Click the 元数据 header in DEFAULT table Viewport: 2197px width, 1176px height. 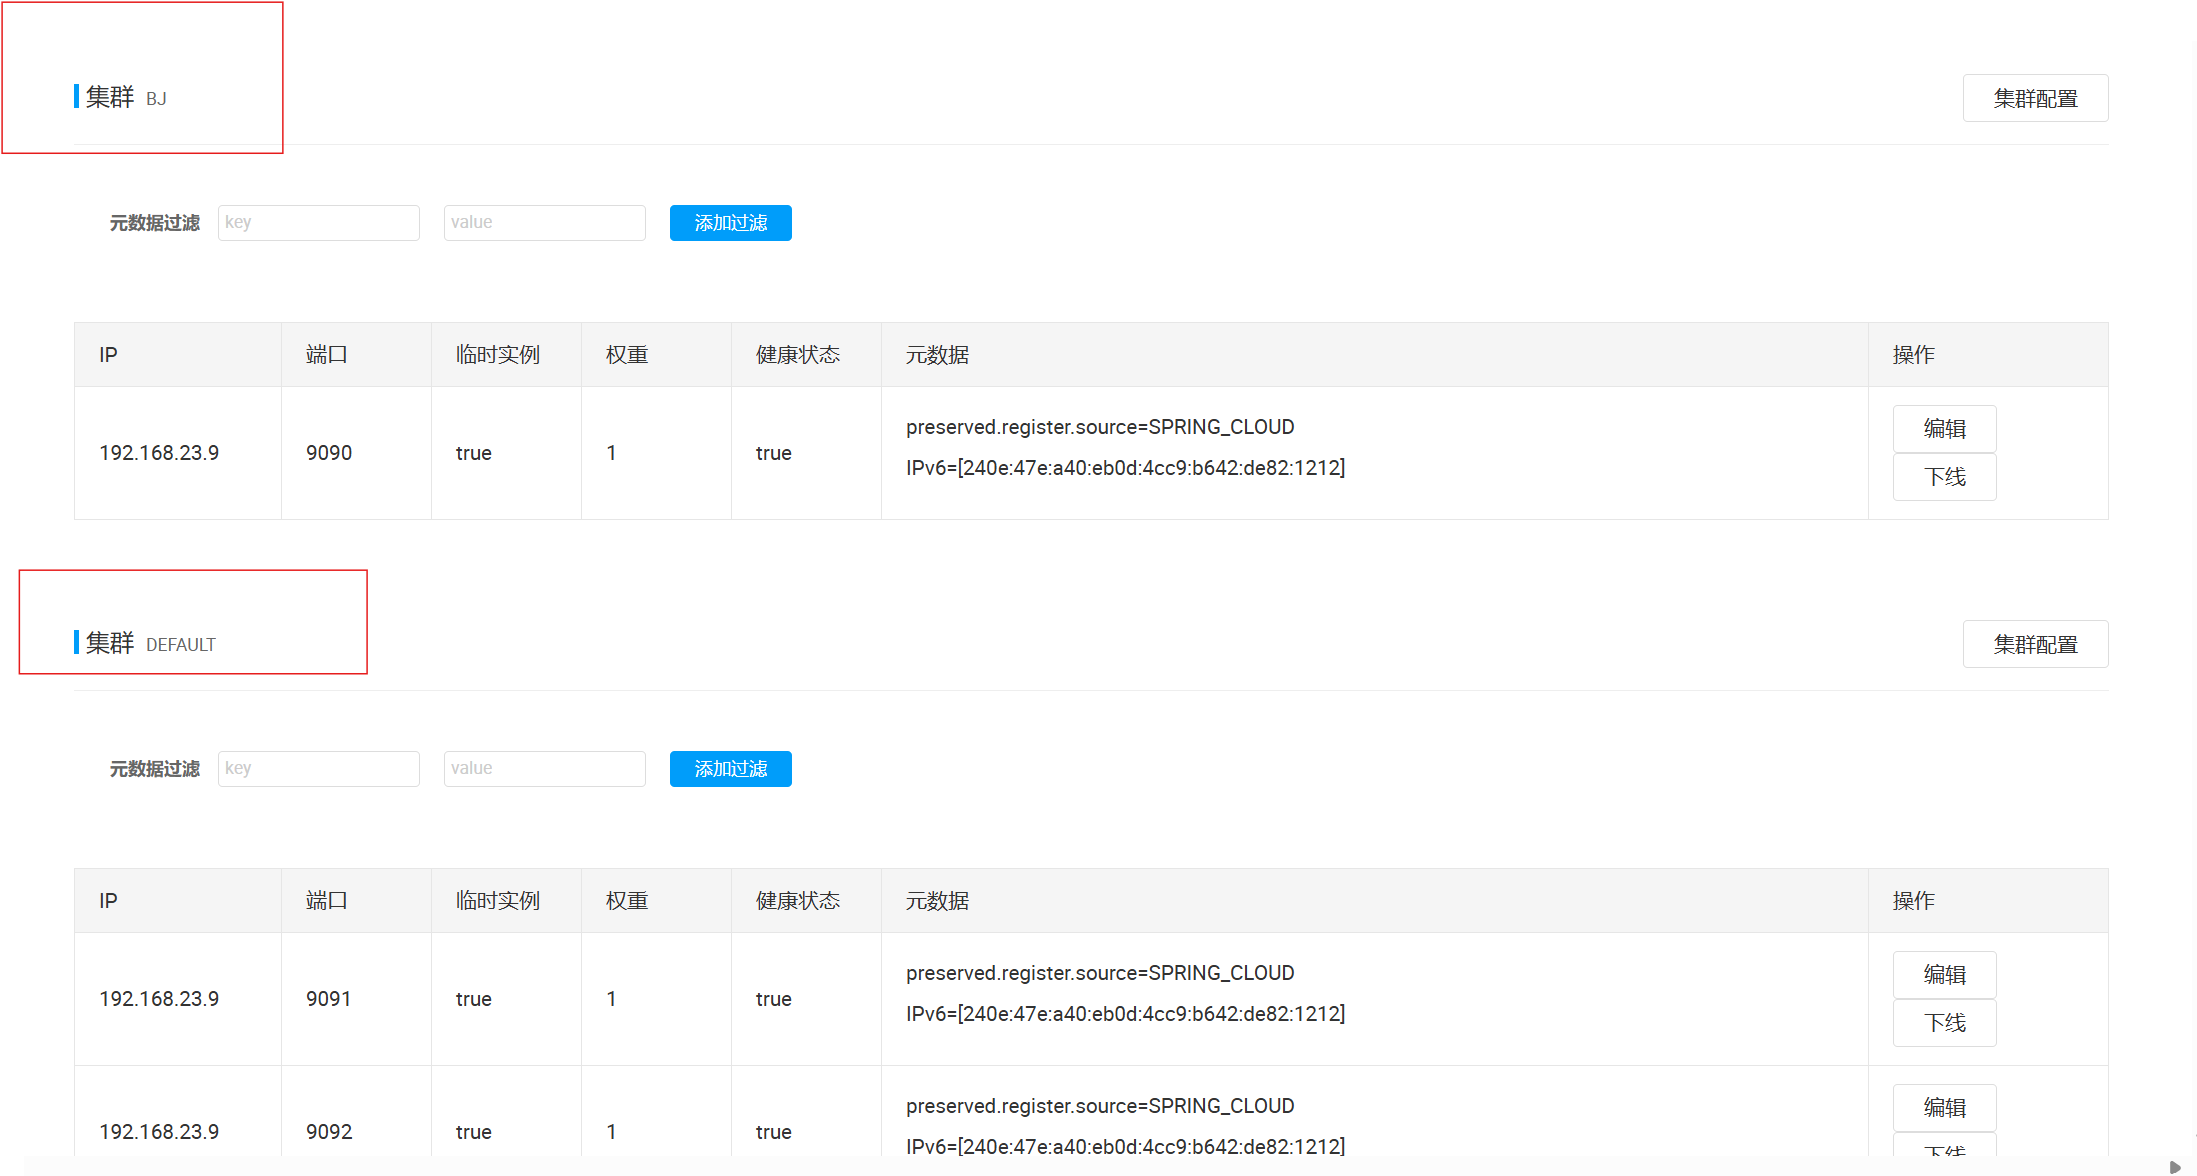point(937,901)
